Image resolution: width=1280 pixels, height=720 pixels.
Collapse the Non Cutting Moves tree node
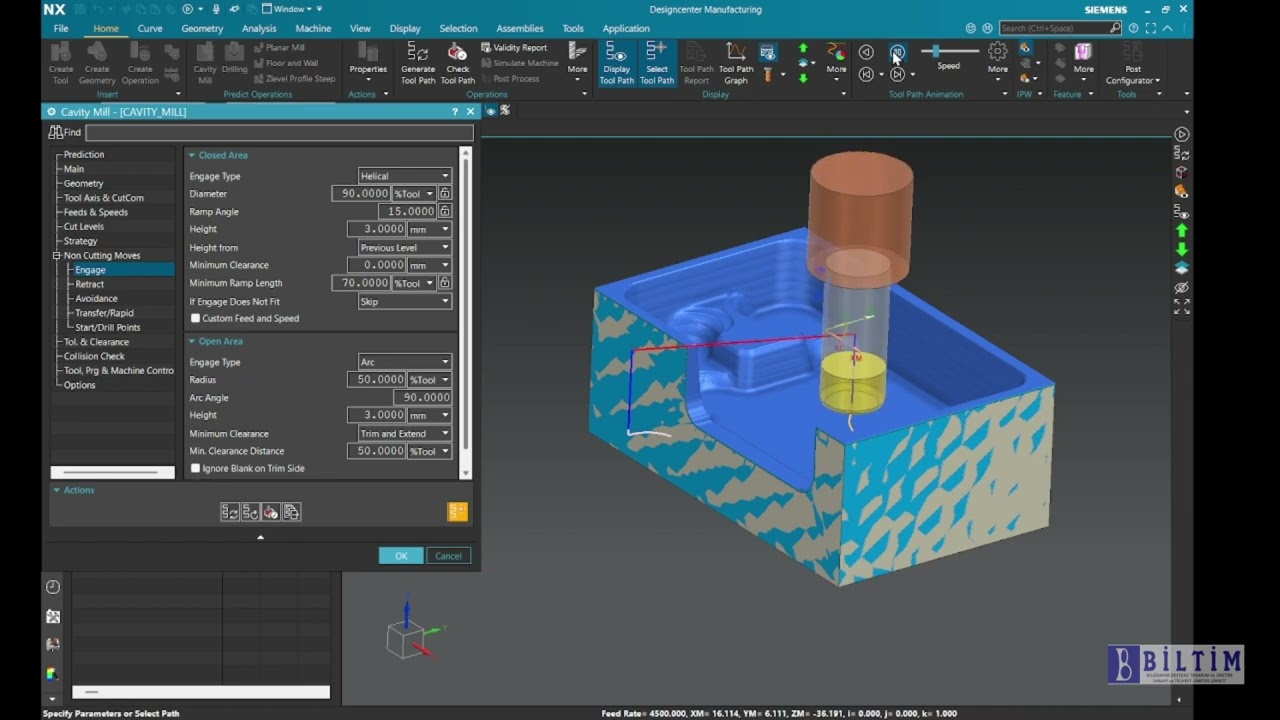pyautogui.click(x=57, y=256)
